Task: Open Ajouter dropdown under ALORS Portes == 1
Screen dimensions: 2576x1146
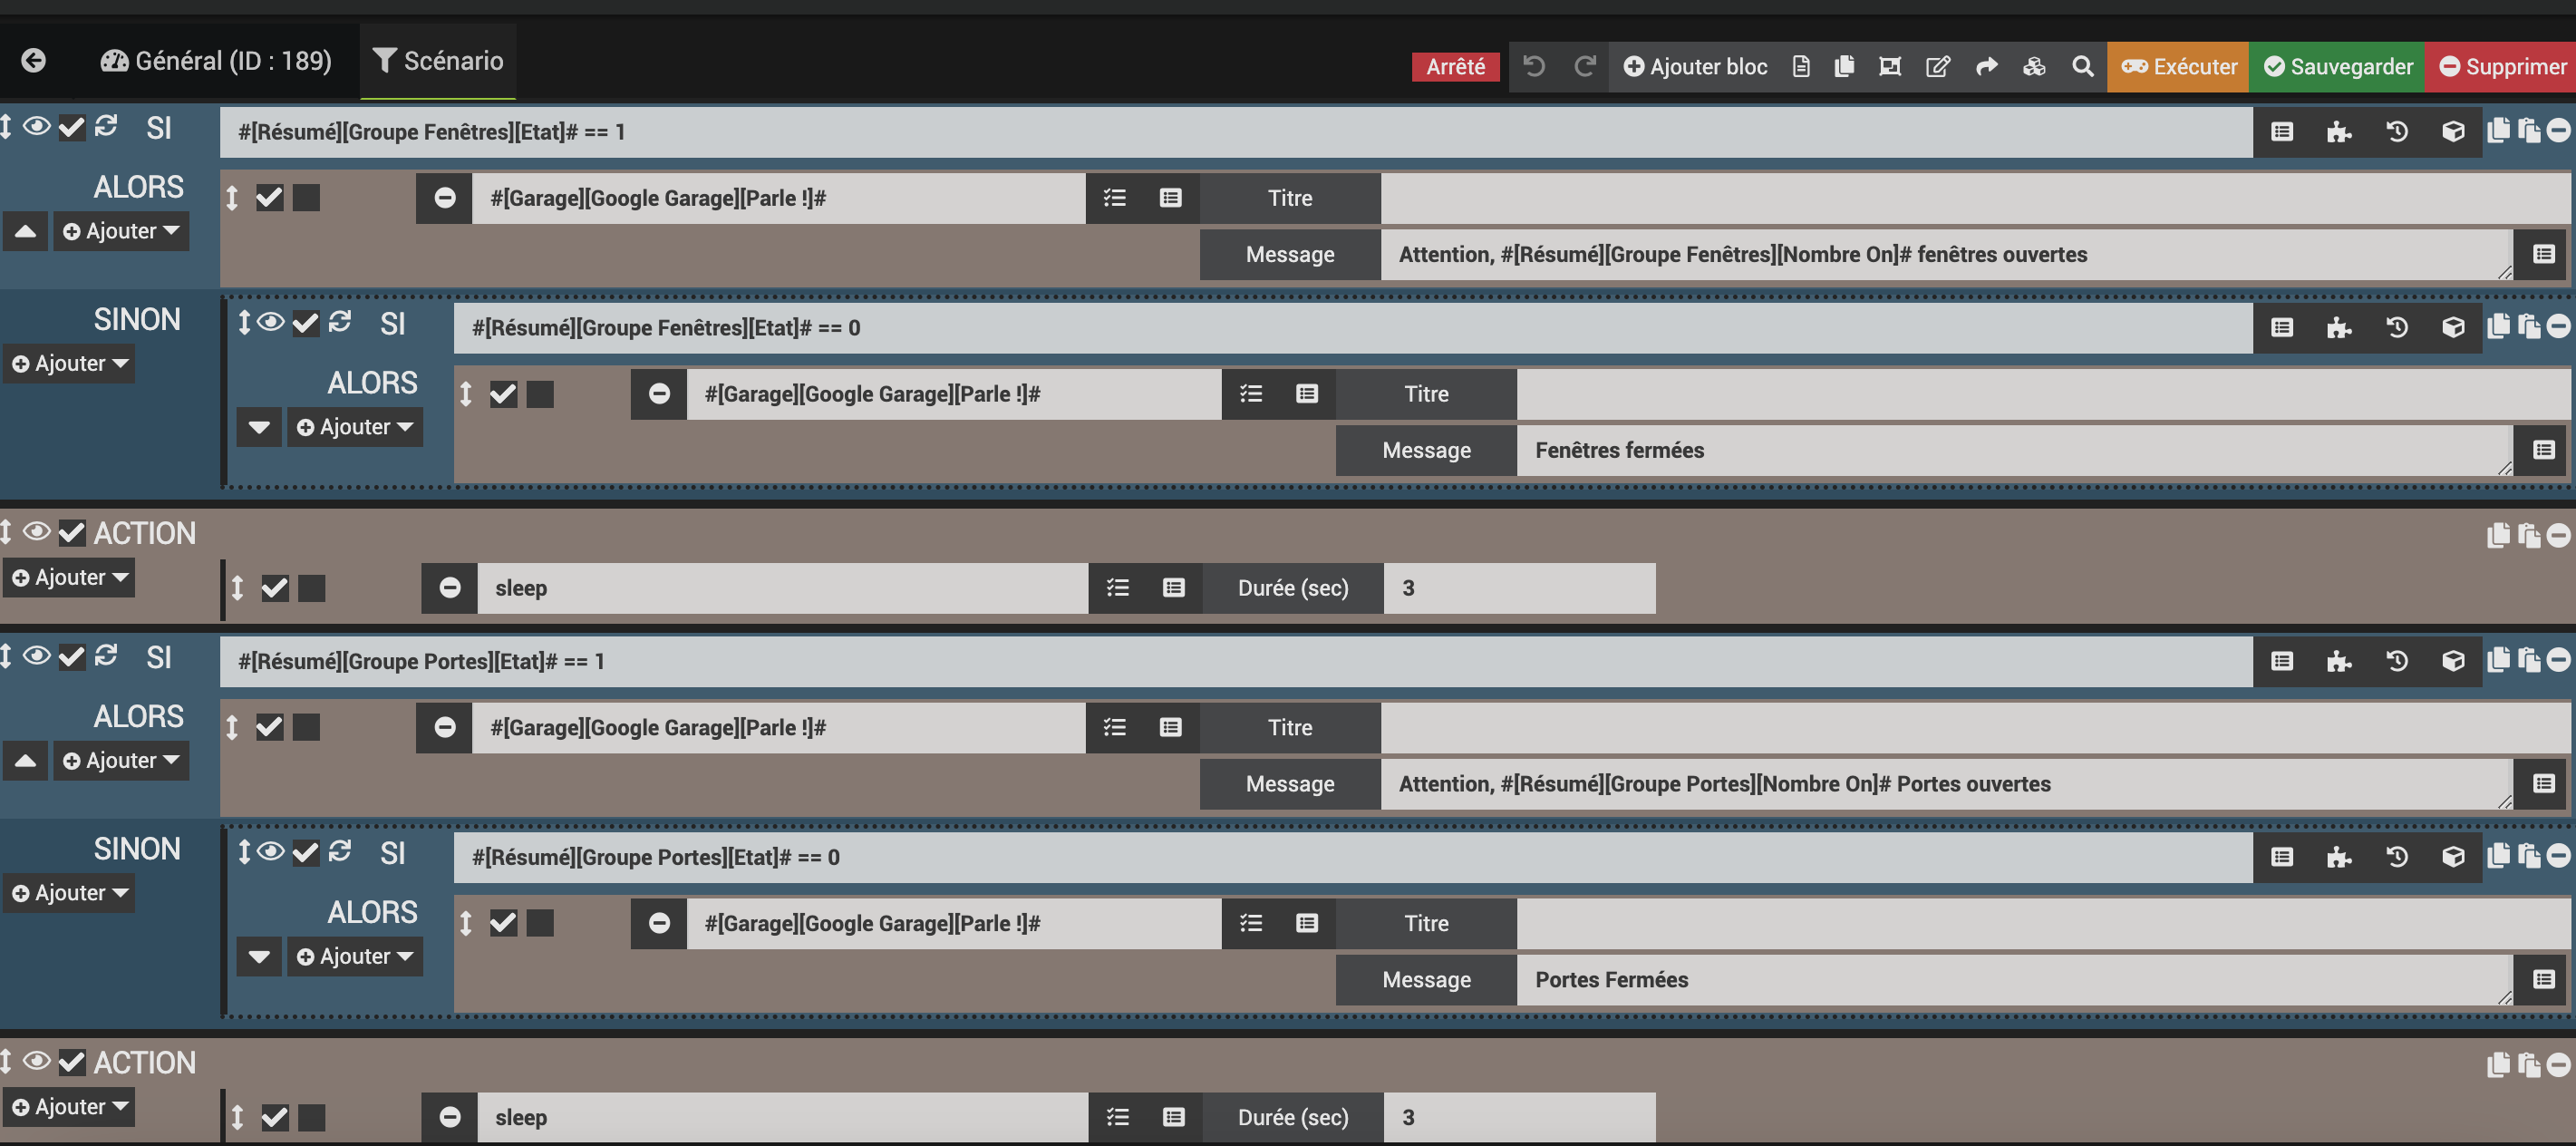Action: (x=121, y=760)
